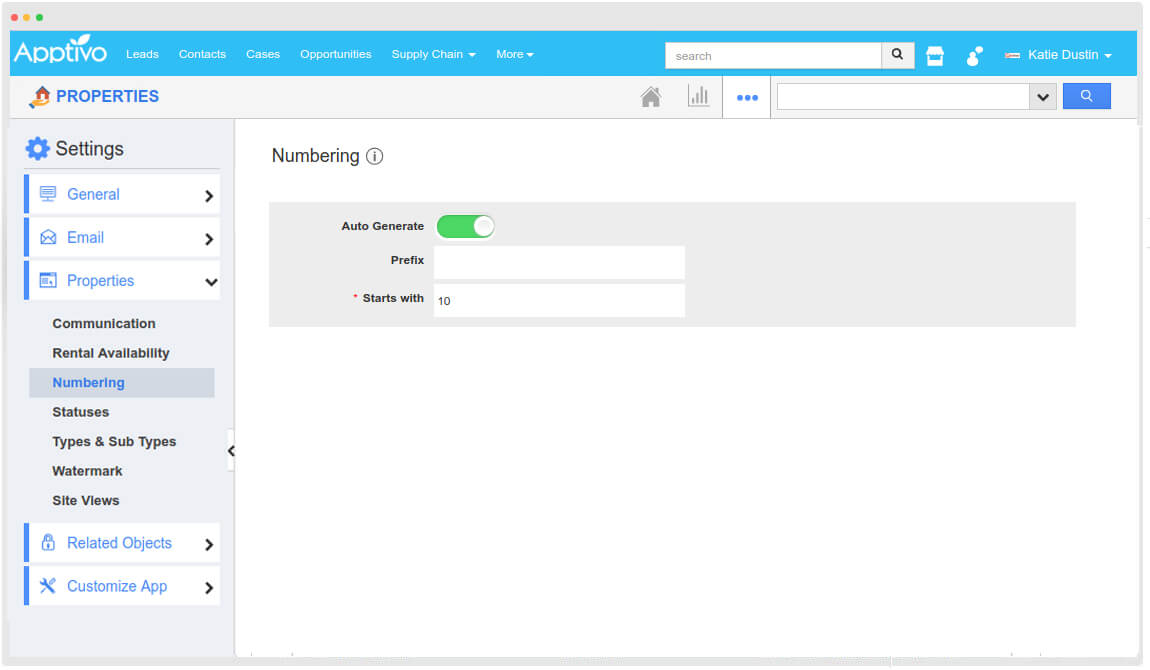Image resolution: width=1150 pixels, height=670 pixels.
Task: Click the blue search magnifier button
Action: (x=1086, y=97)
